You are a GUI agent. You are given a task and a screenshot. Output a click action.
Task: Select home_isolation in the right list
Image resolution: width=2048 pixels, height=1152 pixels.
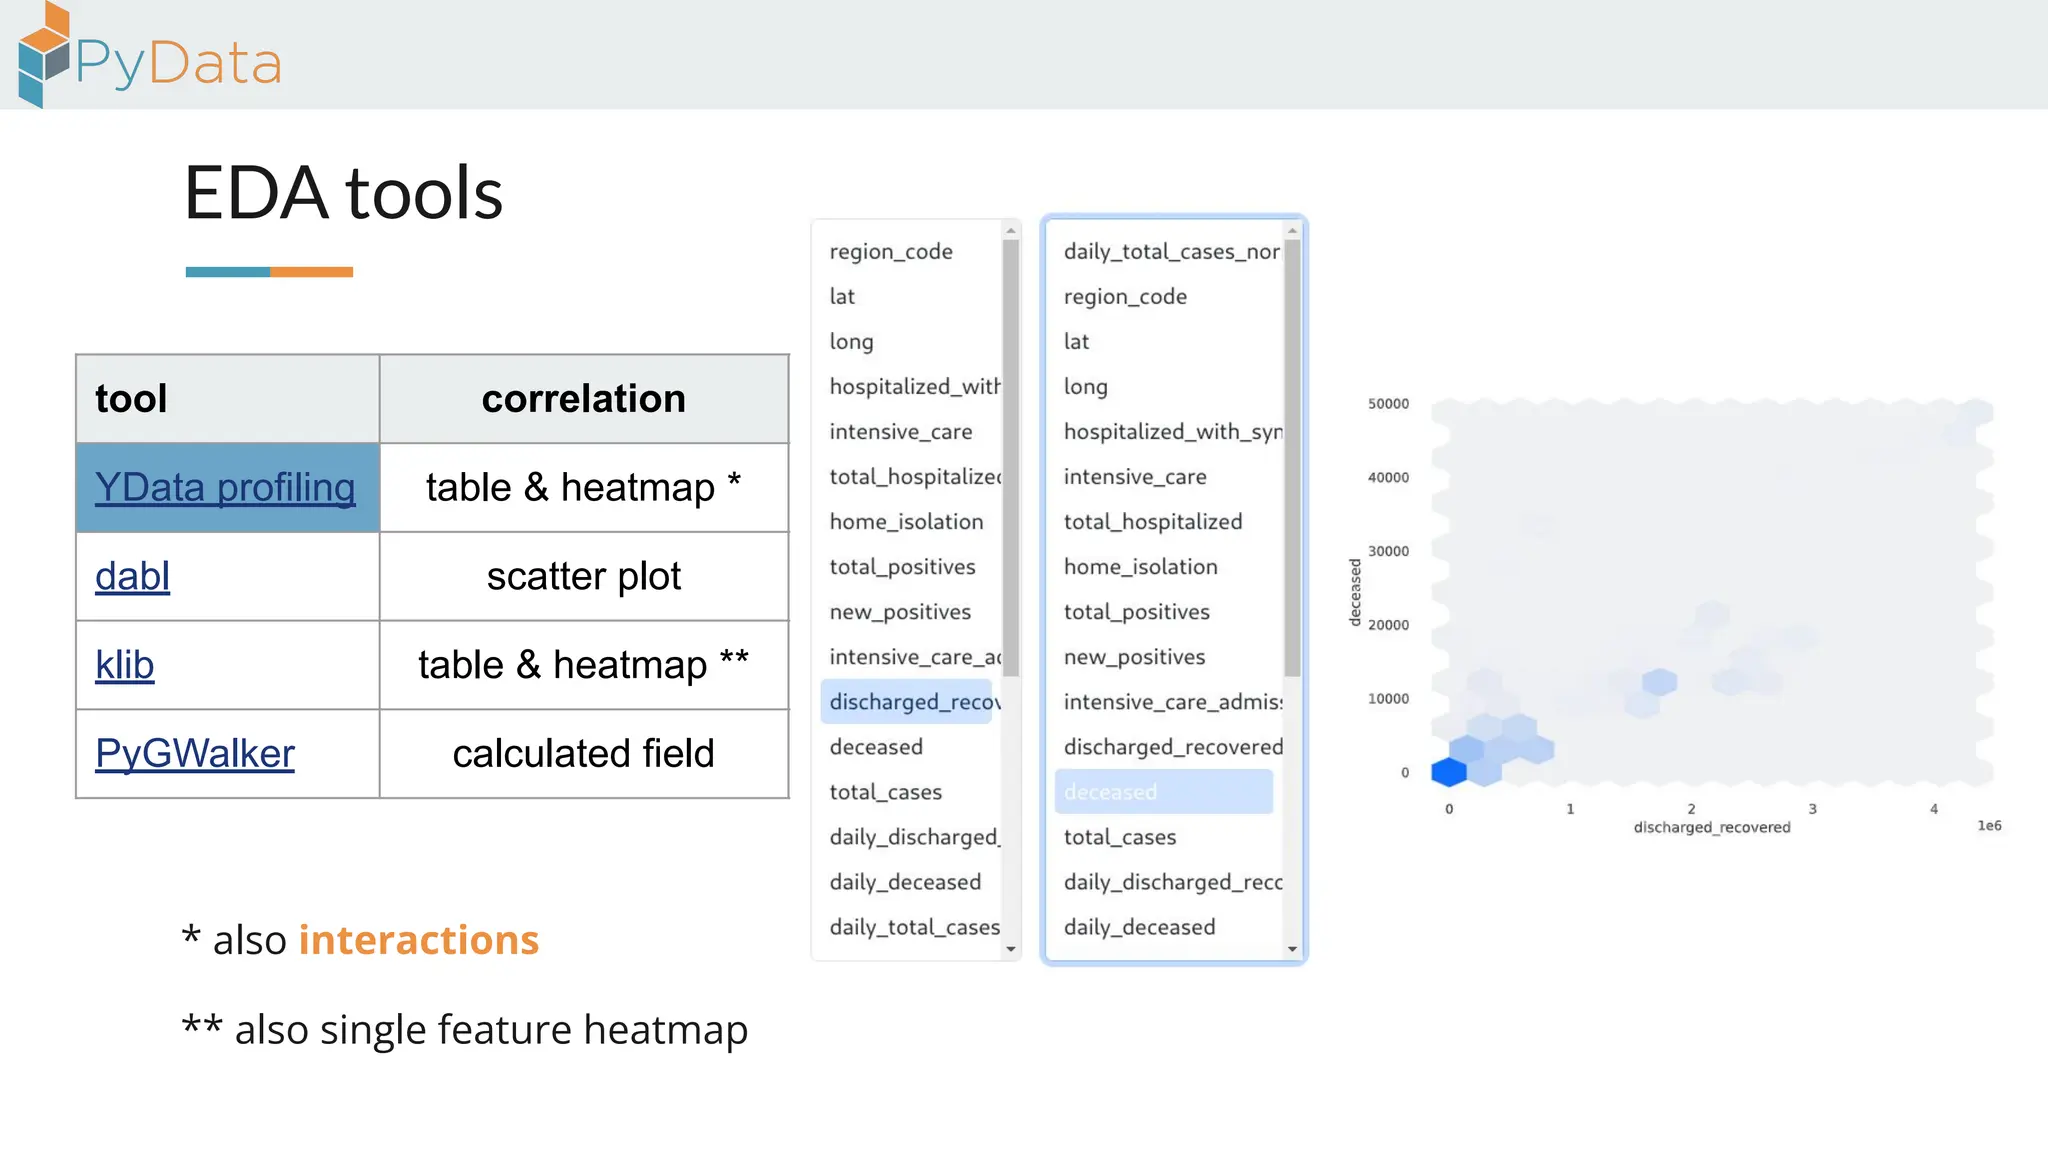click(x=1140, y=567)
